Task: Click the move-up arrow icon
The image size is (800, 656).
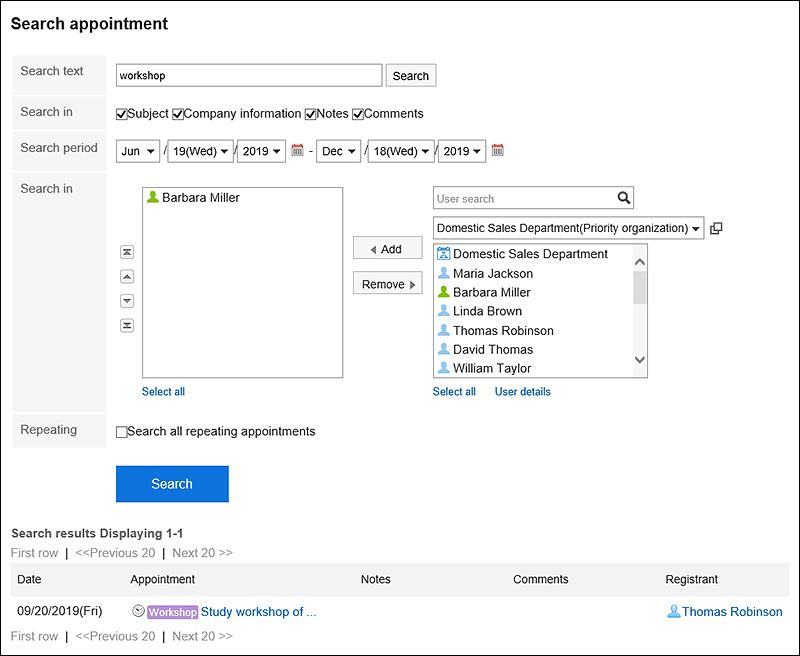Action: 127,277
